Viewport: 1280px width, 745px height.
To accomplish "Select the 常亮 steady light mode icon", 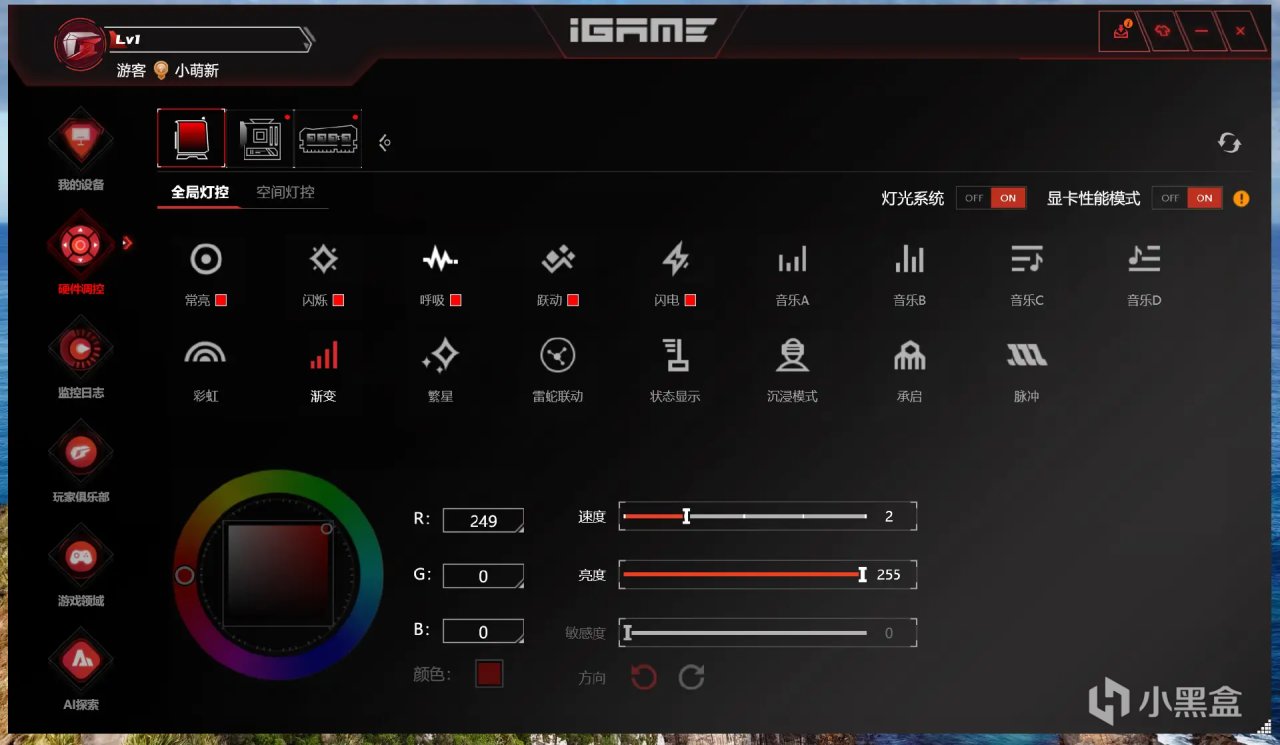I will (x=206, y=260).
